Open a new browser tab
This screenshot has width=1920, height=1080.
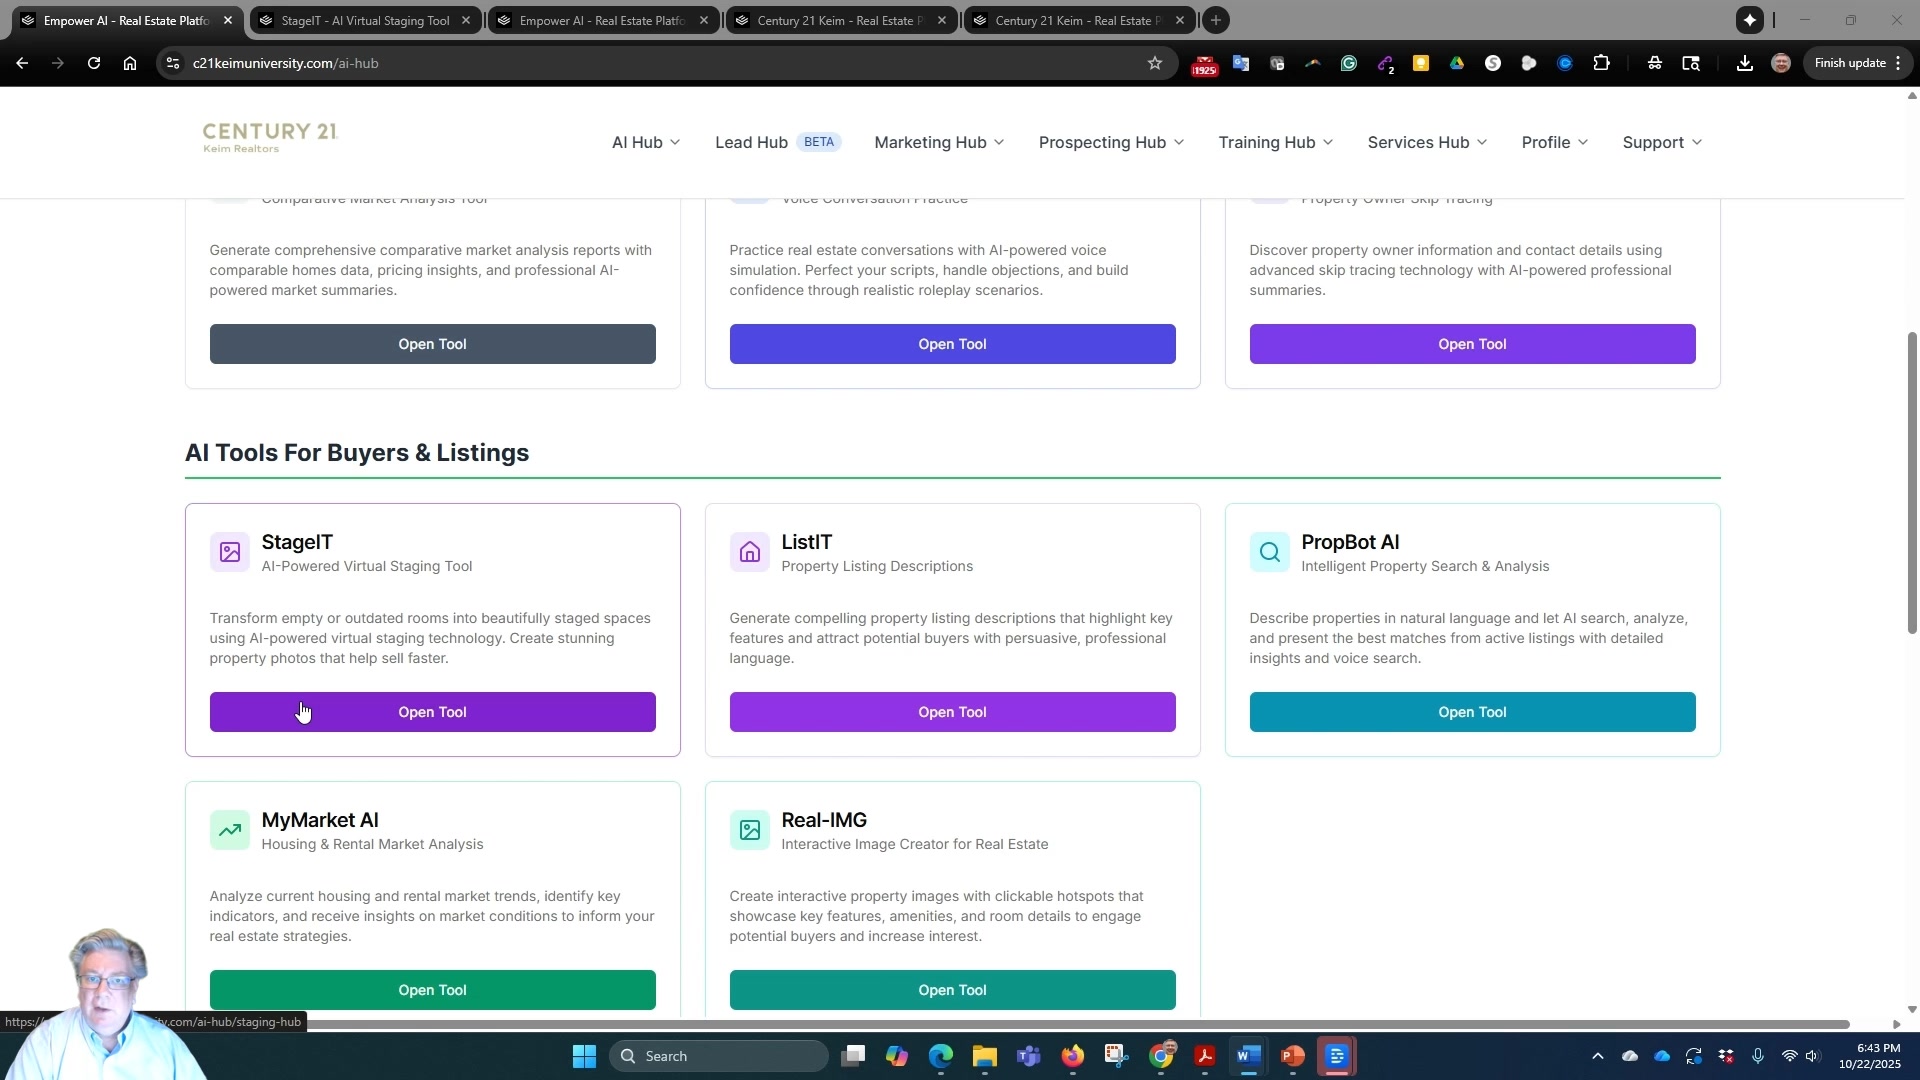1216,20
